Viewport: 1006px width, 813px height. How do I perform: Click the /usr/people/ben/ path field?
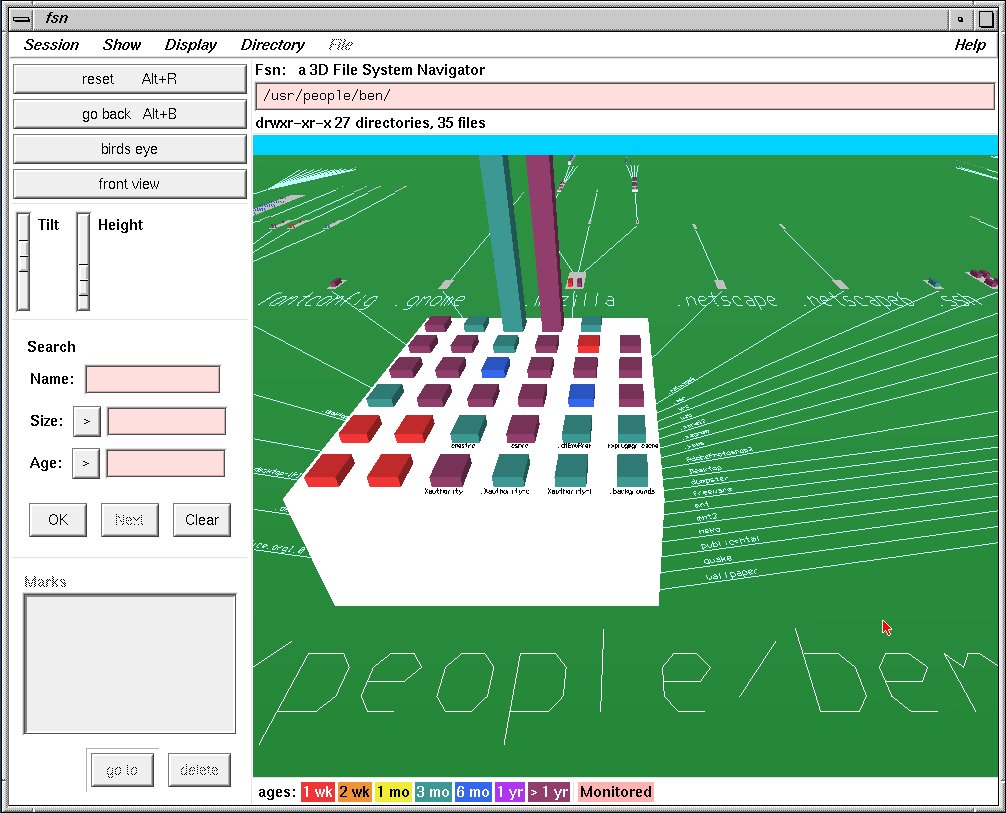click(x=625, y=96)
